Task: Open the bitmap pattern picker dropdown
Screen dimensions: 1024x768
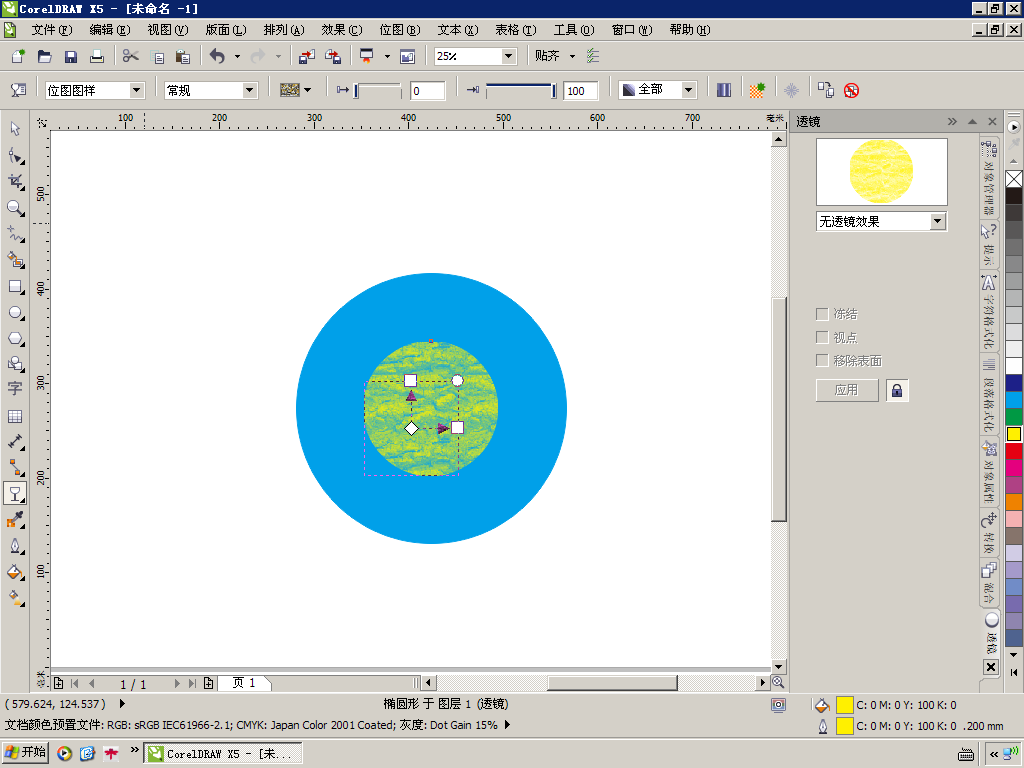Action: [308, 90]
